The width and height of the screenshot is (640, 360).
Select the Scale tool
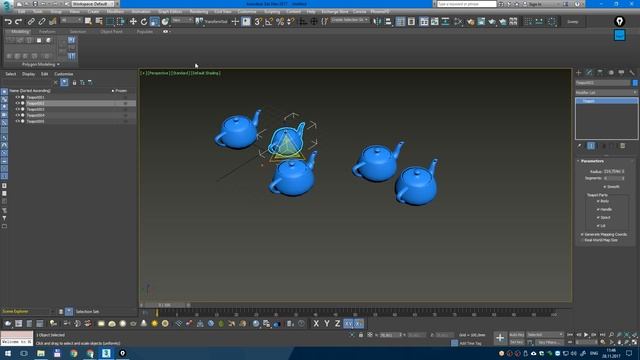click(154, 21)
